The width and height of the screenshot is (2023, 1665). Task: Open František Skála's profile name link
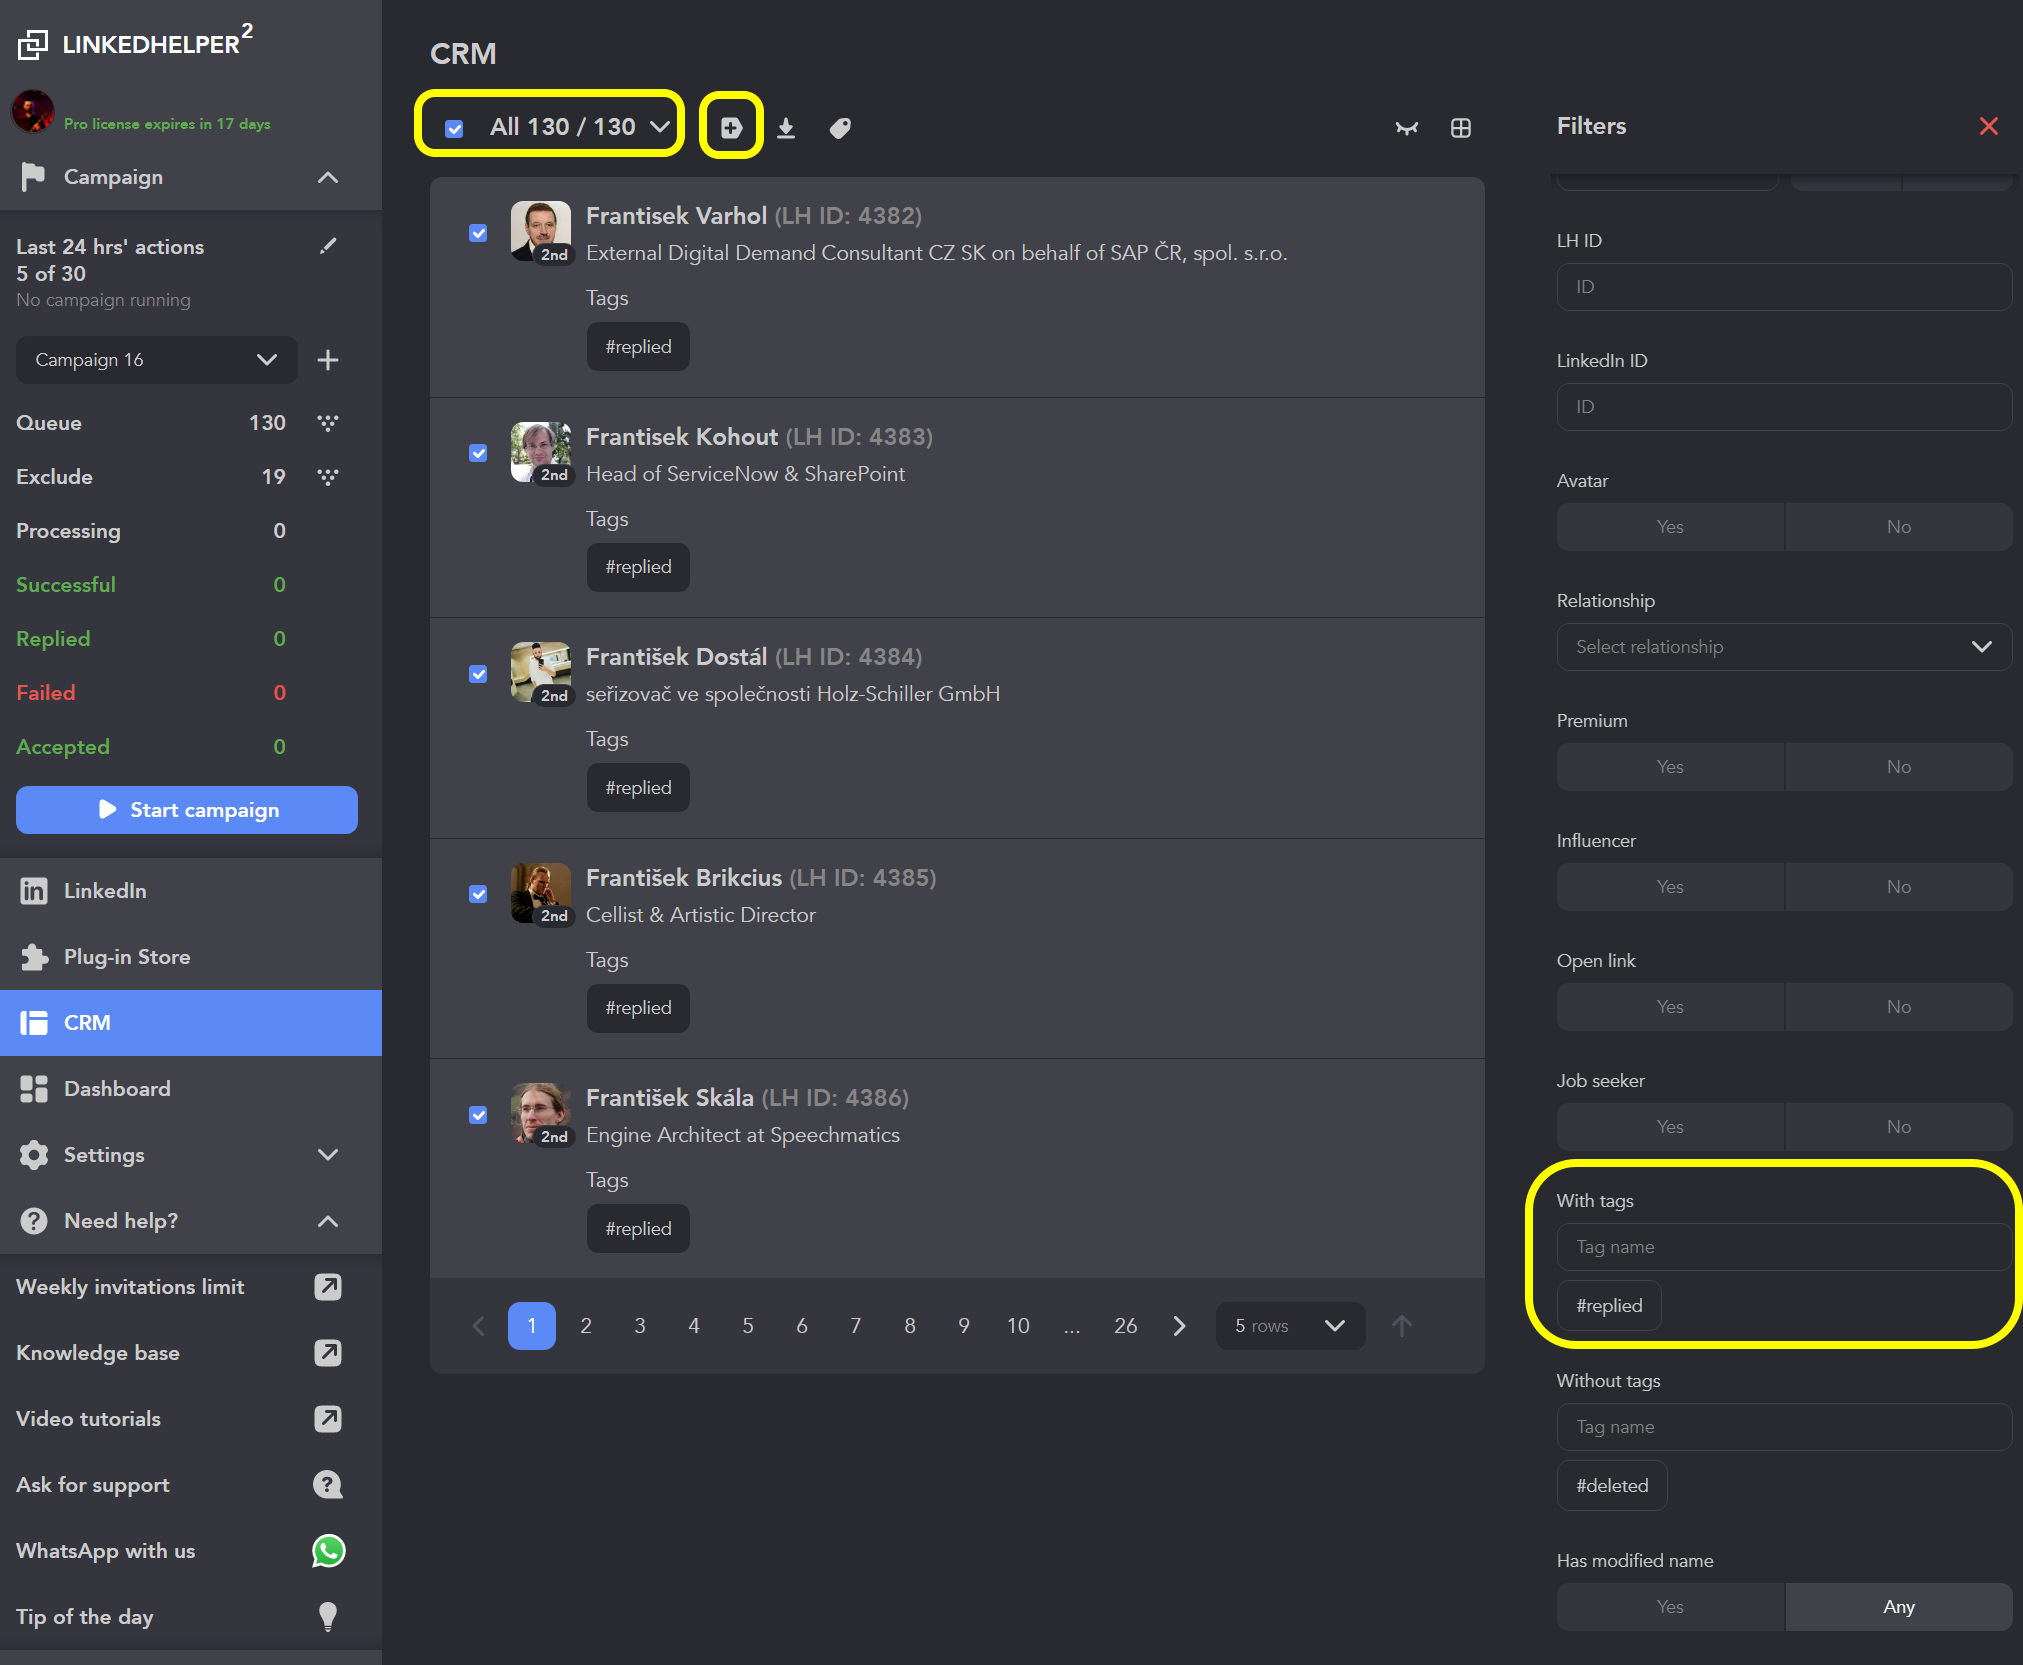670,1098
